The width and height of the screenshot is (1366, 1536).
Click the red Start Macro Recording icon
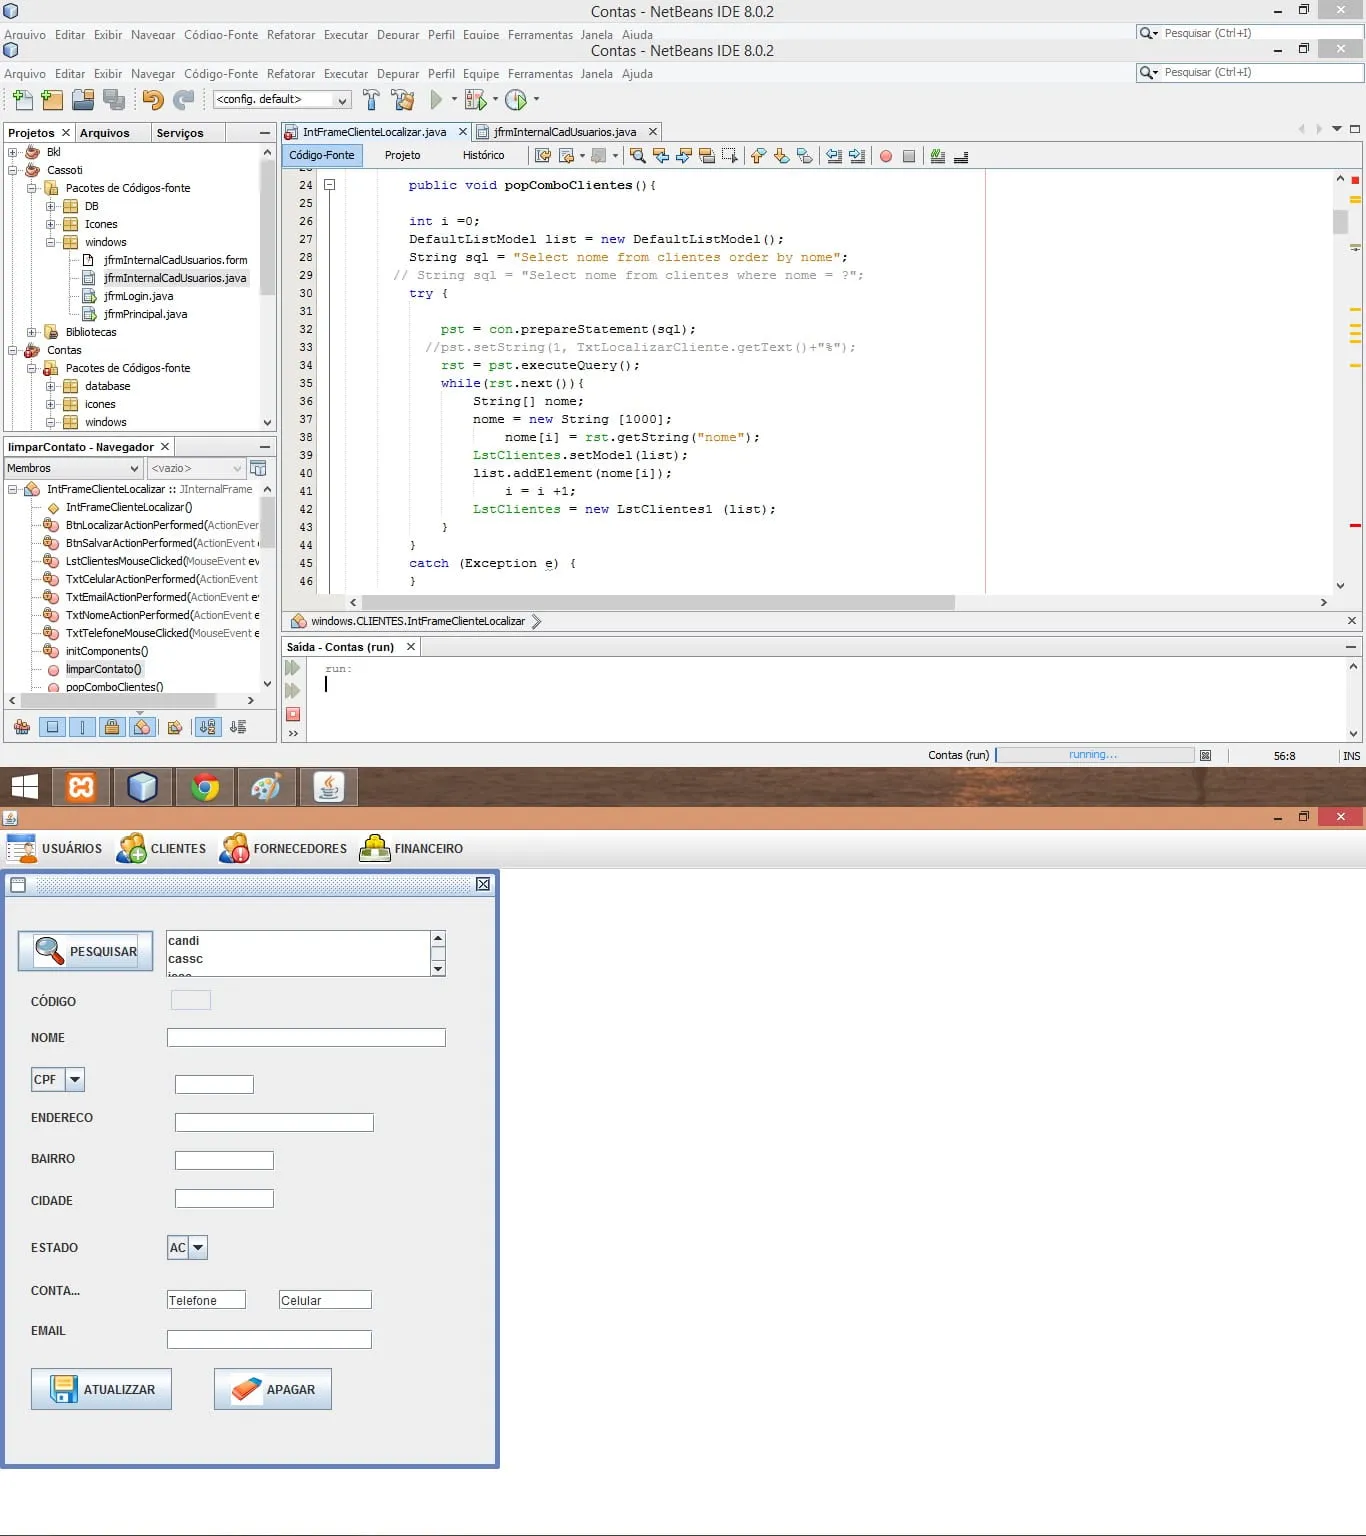click(885, 156)
